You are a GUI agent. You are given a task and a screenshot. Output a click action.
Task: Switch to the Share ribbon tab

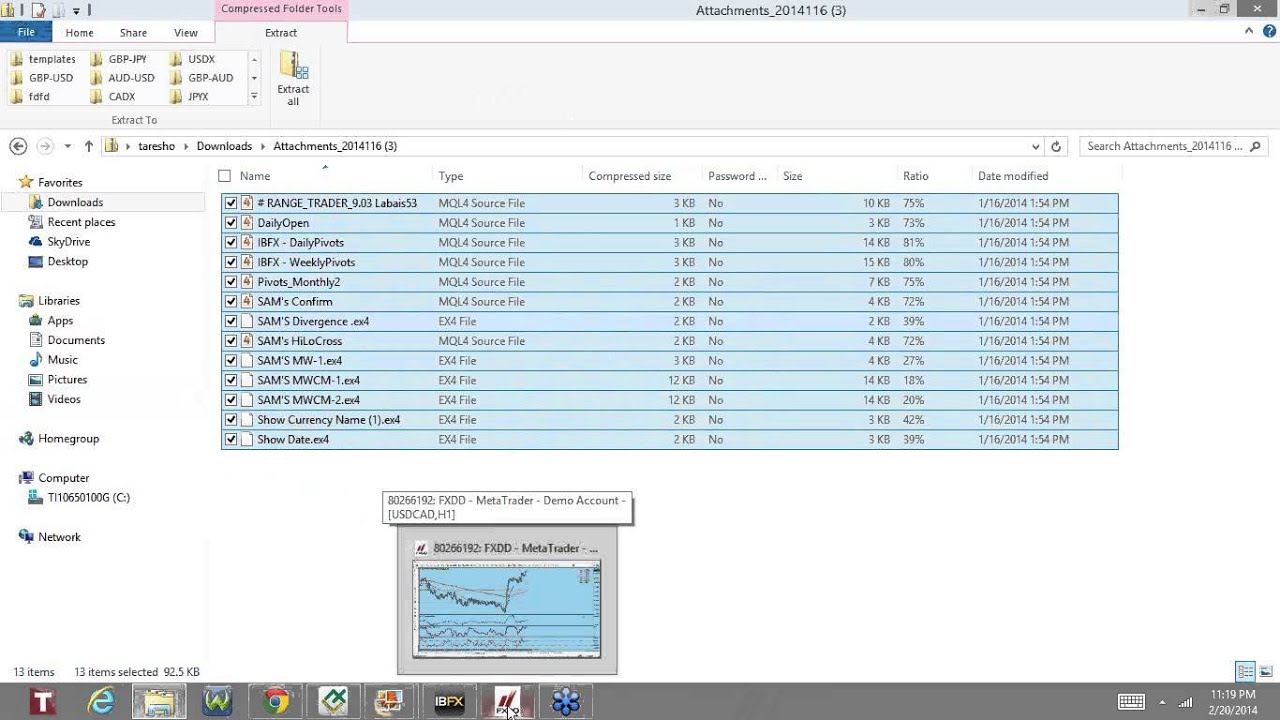click(x=133, y=33)
